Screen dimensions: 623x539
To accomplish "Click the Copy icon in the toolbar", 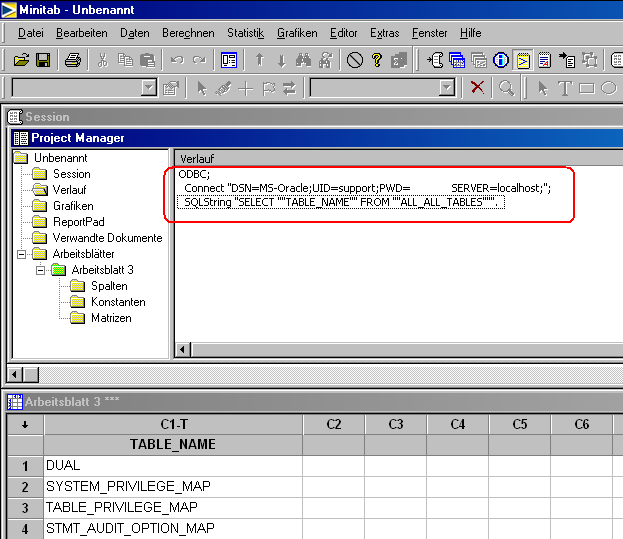I will (126, 60).
